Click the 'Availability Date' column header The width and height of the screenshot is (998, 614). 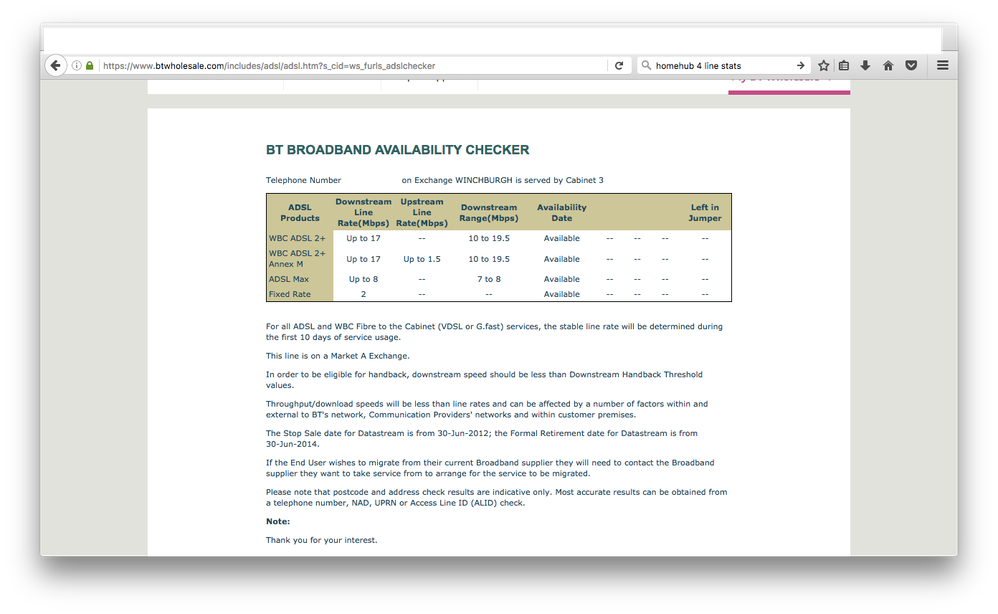point(561,213)
